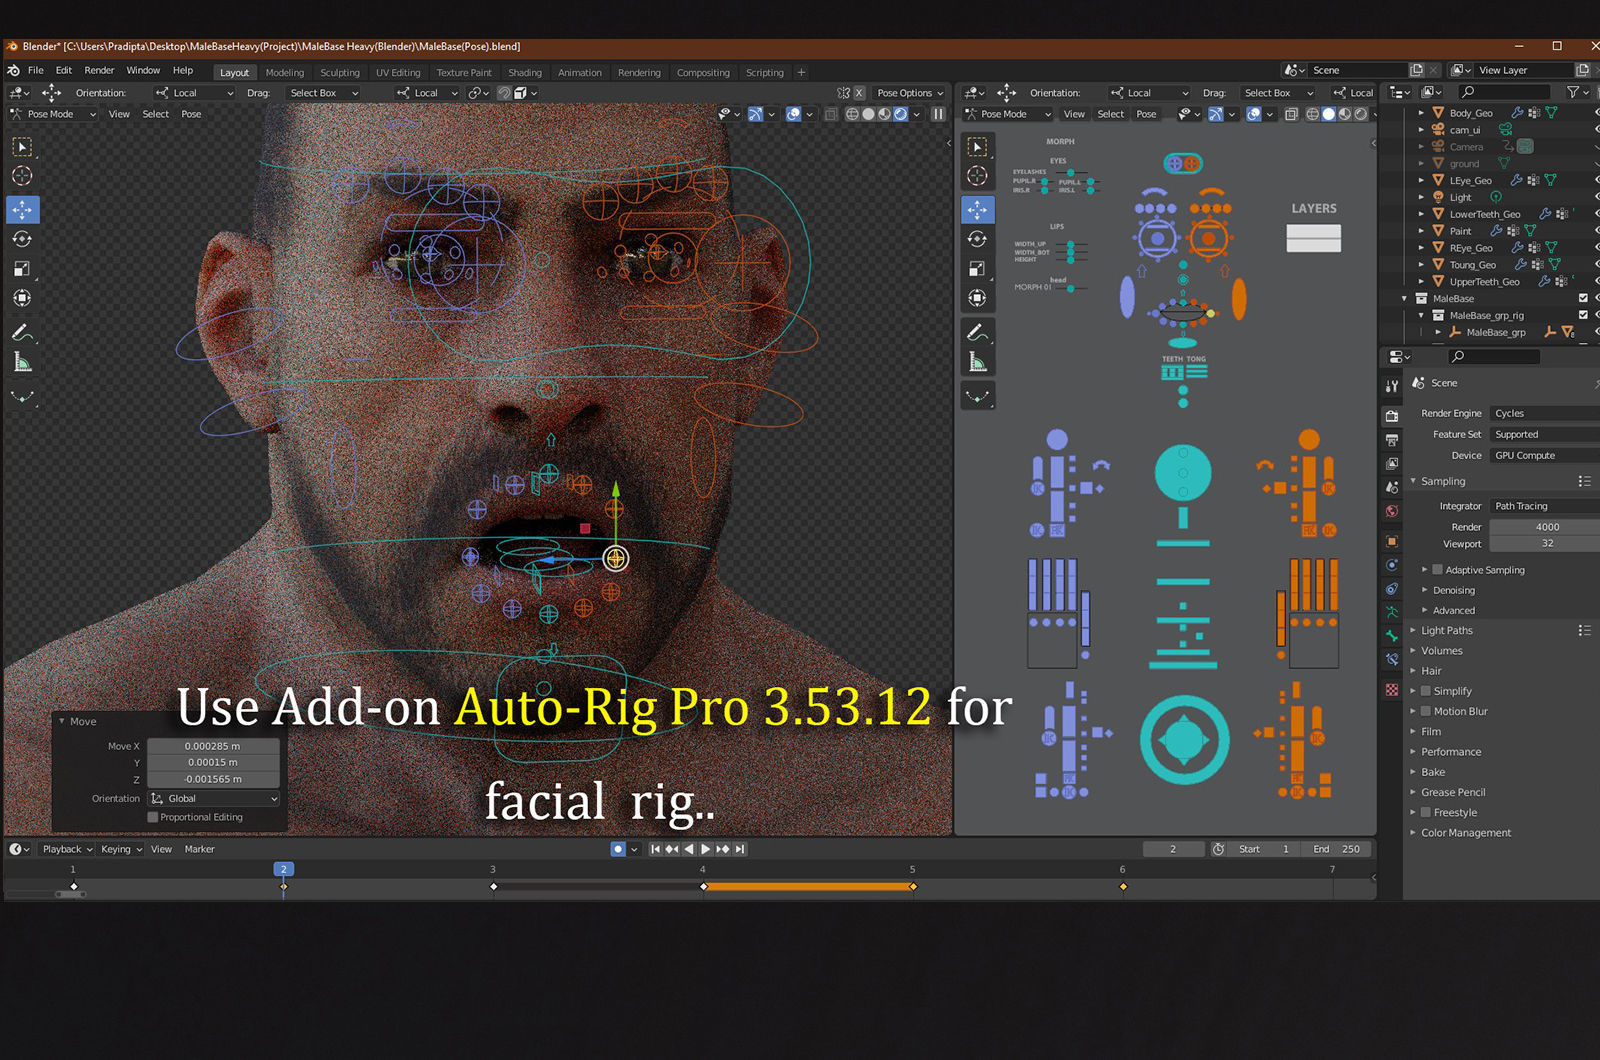
Task: Activate the Measure tool in right viewport toolbar
Action: tap(977, 362)
